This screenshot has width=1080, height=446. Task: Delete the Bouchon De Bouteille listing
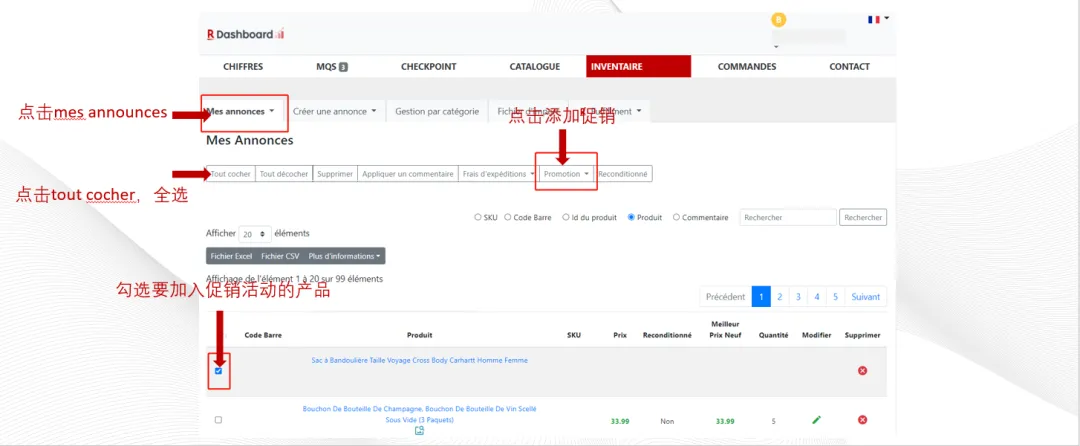coord(862,420)
